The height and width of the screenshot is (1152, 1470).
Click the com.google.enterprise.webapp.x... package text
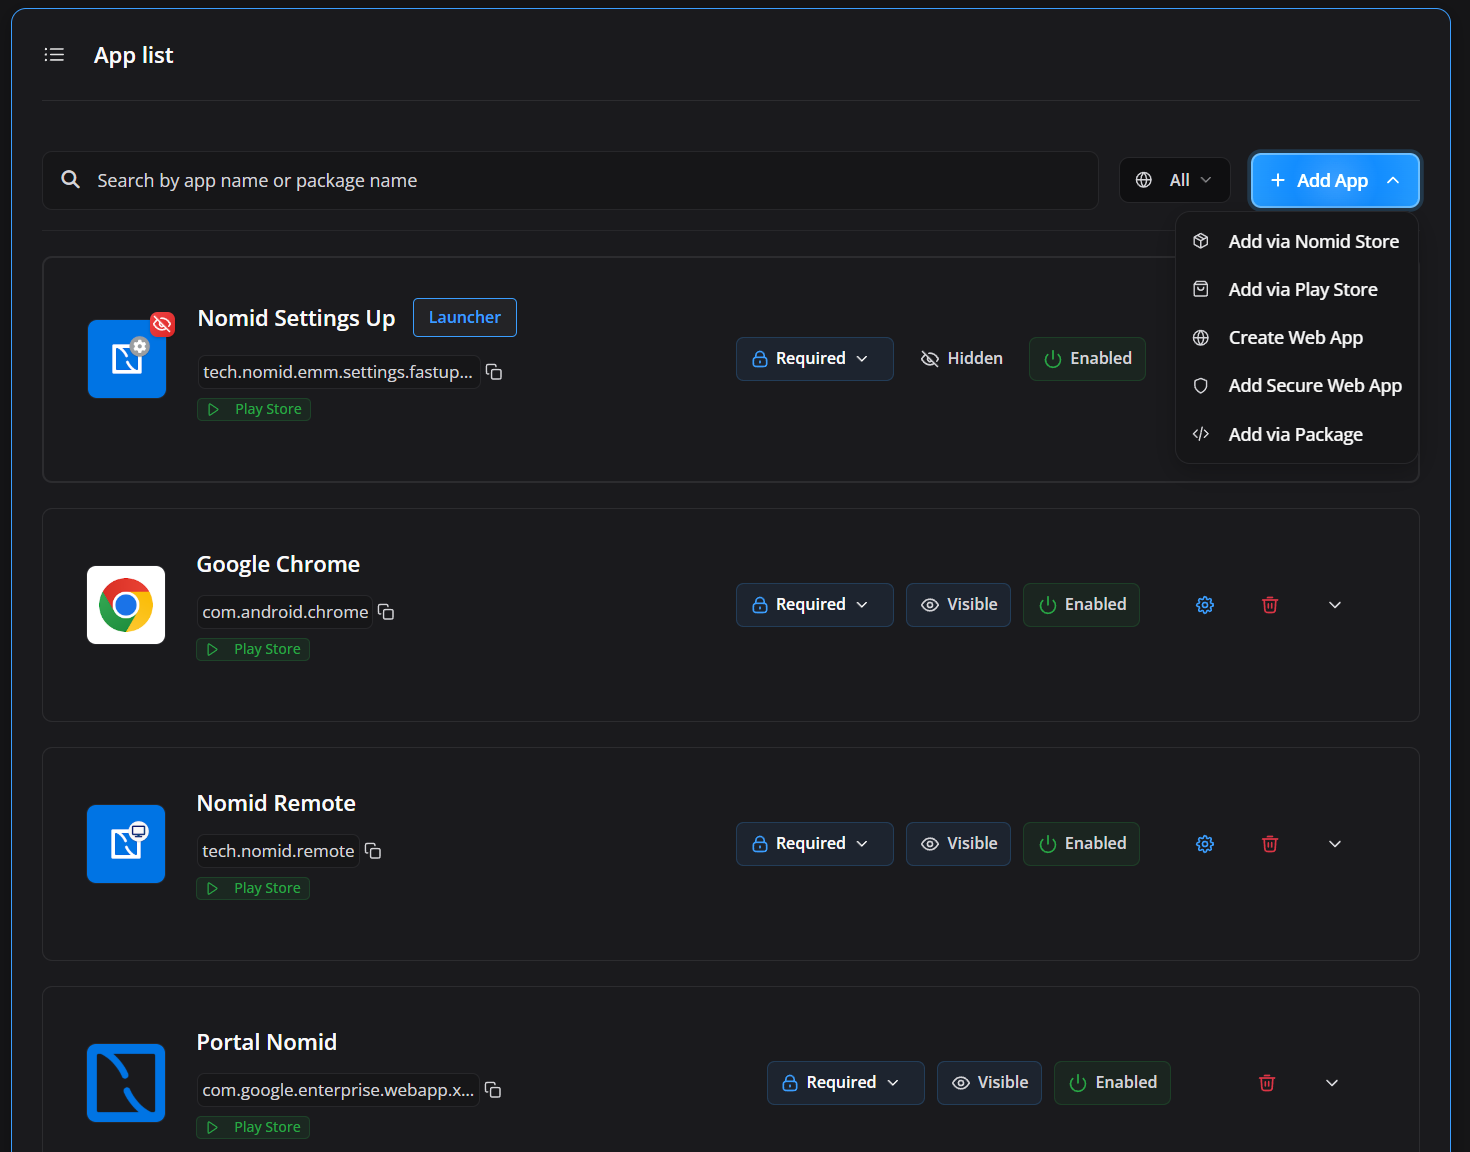pos(338,1090)
